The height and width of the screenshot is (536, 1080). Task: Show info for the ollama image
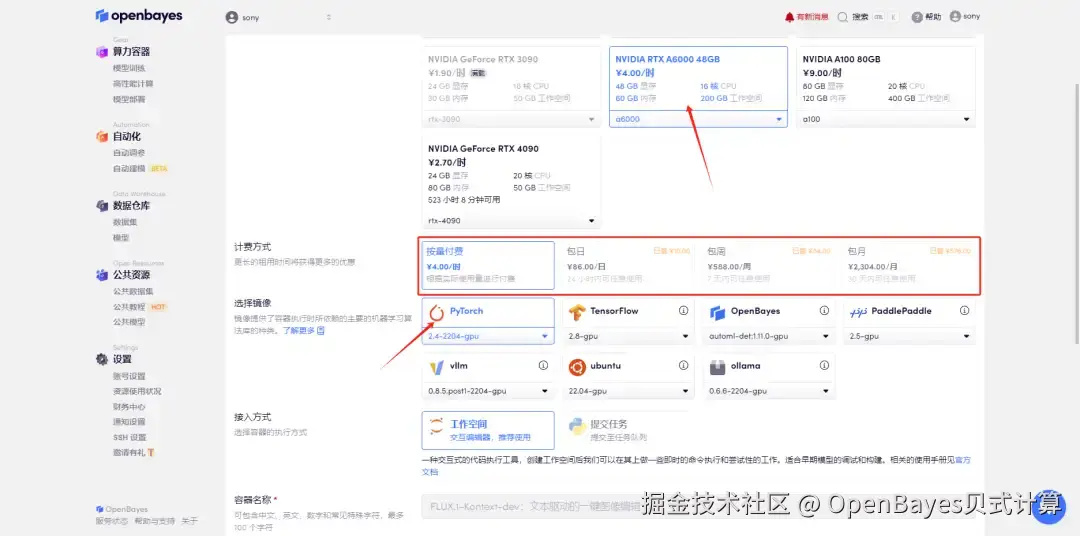[x=824, y=365]
